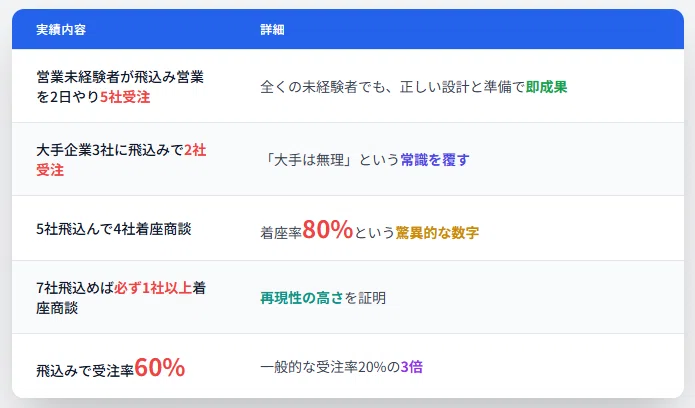695x408 pixels.
Task: Click the 「大手は無理」 quoted phrase
Action: click(309, 160)
